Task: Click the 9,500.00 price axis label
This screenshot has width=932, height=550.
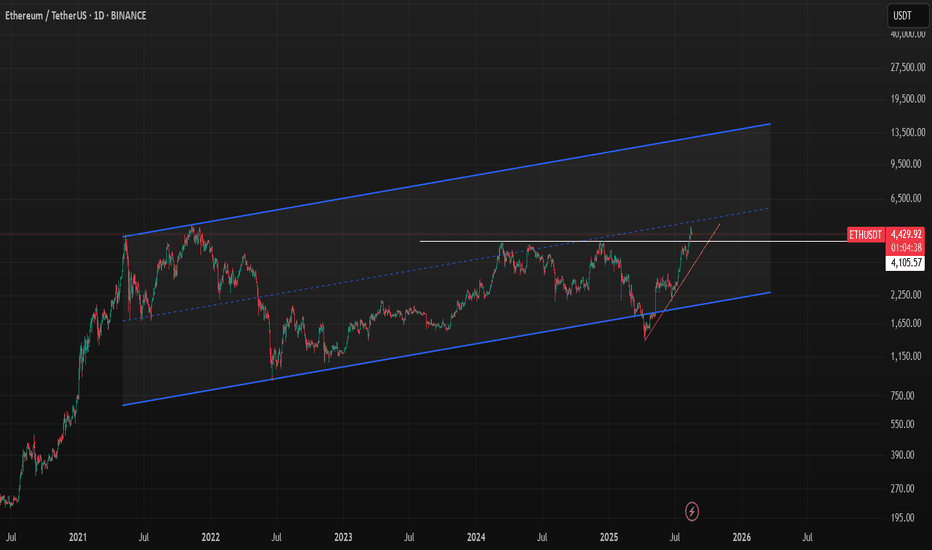Action: pyautogui.click(x=908, y=164)
